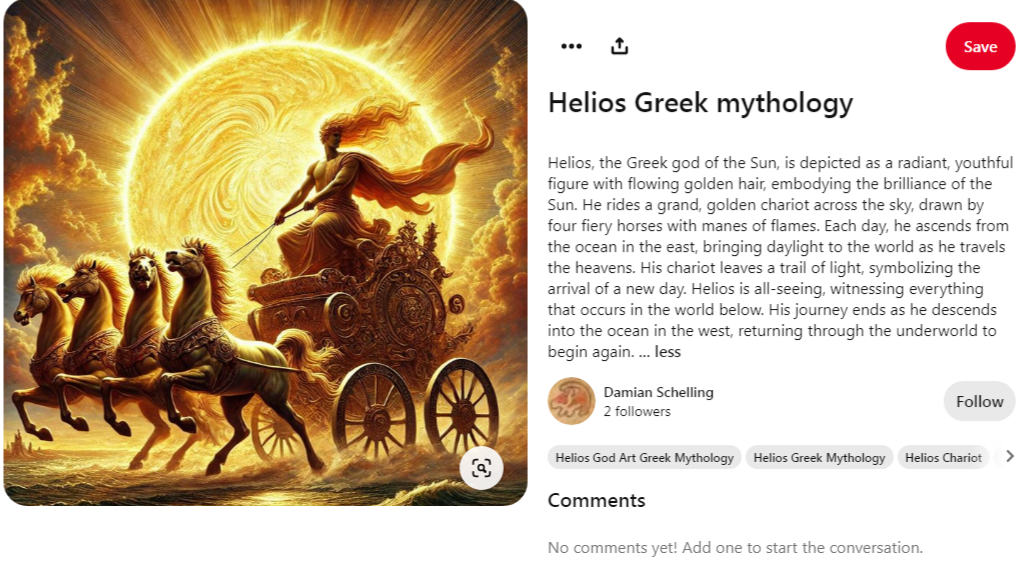Screen dimensions: 1027x568
Task: Open the three-dot more options menu
Action: [571, 47]
